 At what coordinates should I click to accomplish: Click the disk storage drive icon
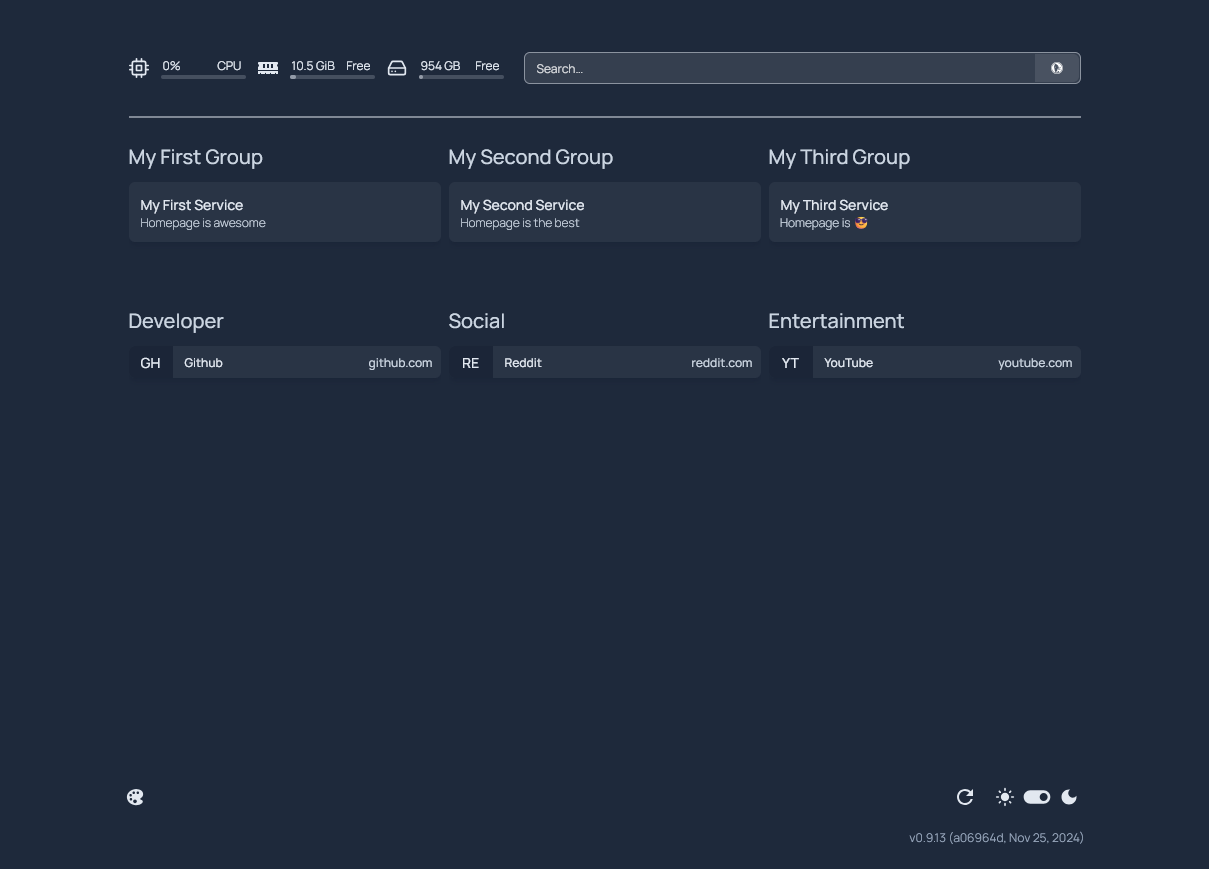click(396, 68)
